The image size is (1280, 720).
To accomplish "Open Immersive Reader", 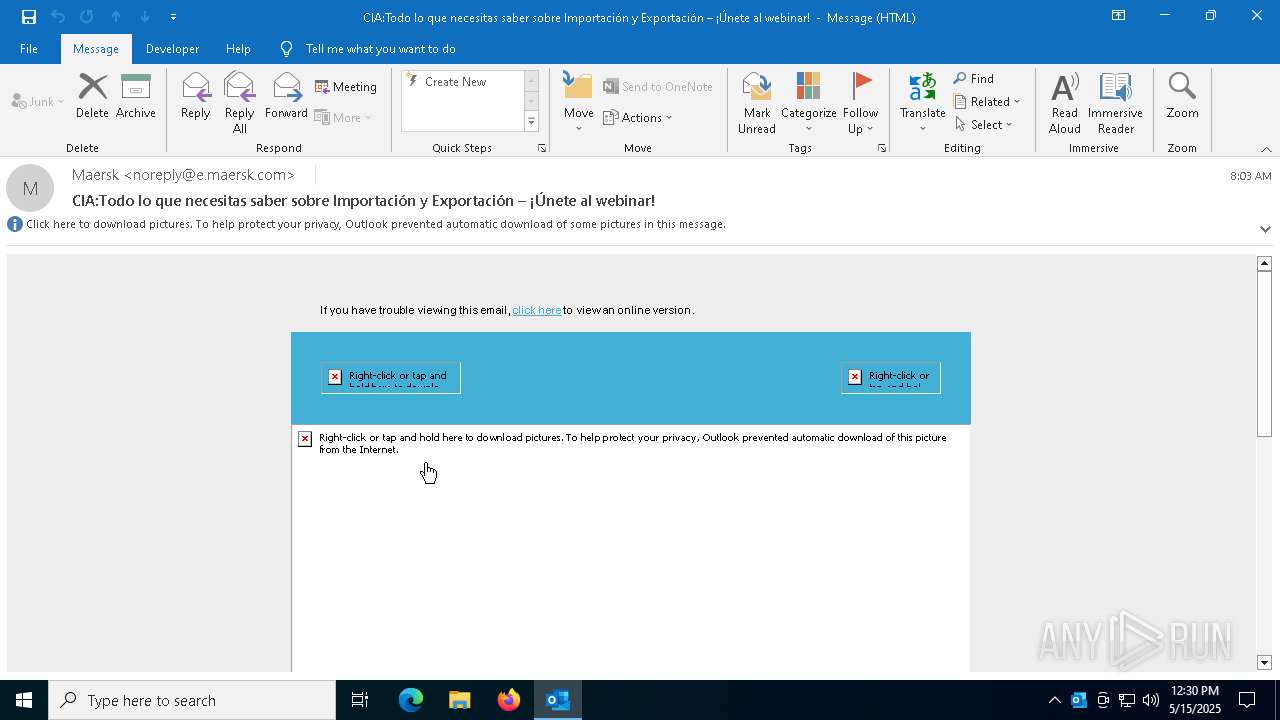I will tap(1115, 103).
